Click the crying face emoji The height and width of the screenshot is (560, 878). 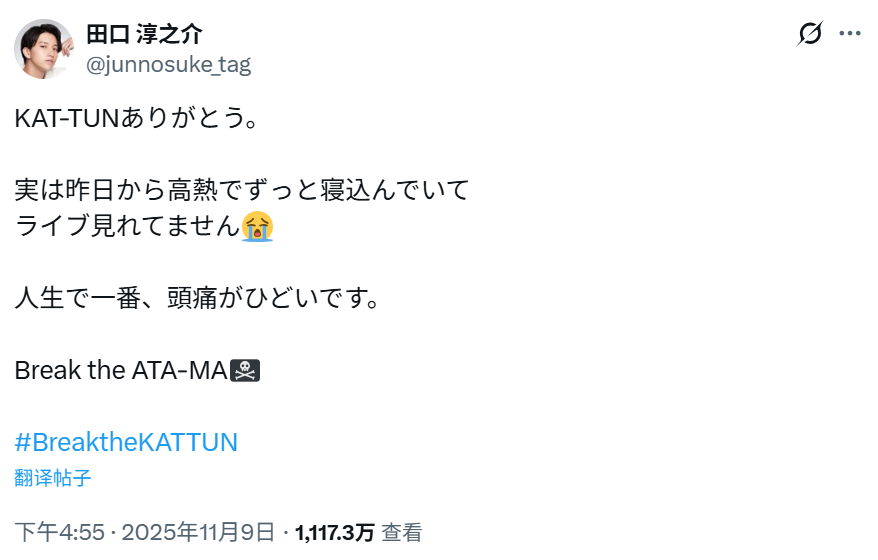point(258,226)
